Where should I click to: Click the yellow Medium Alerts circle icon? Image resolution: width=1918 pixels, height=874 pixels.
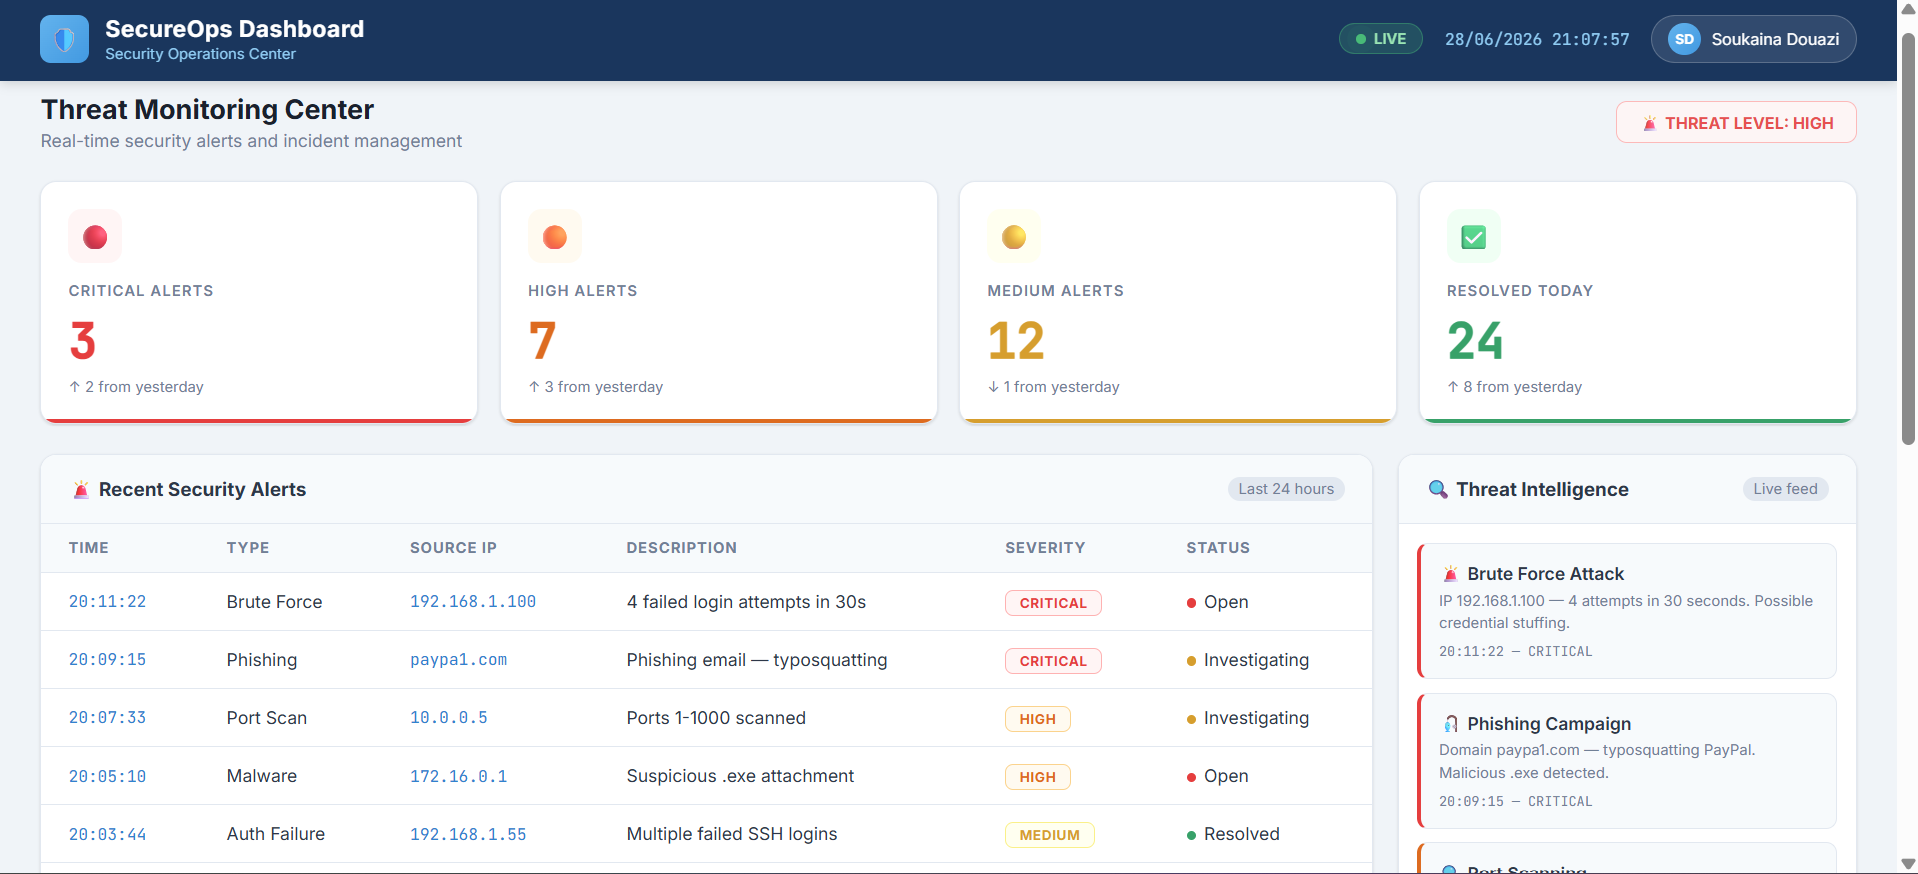point(1014,237)
